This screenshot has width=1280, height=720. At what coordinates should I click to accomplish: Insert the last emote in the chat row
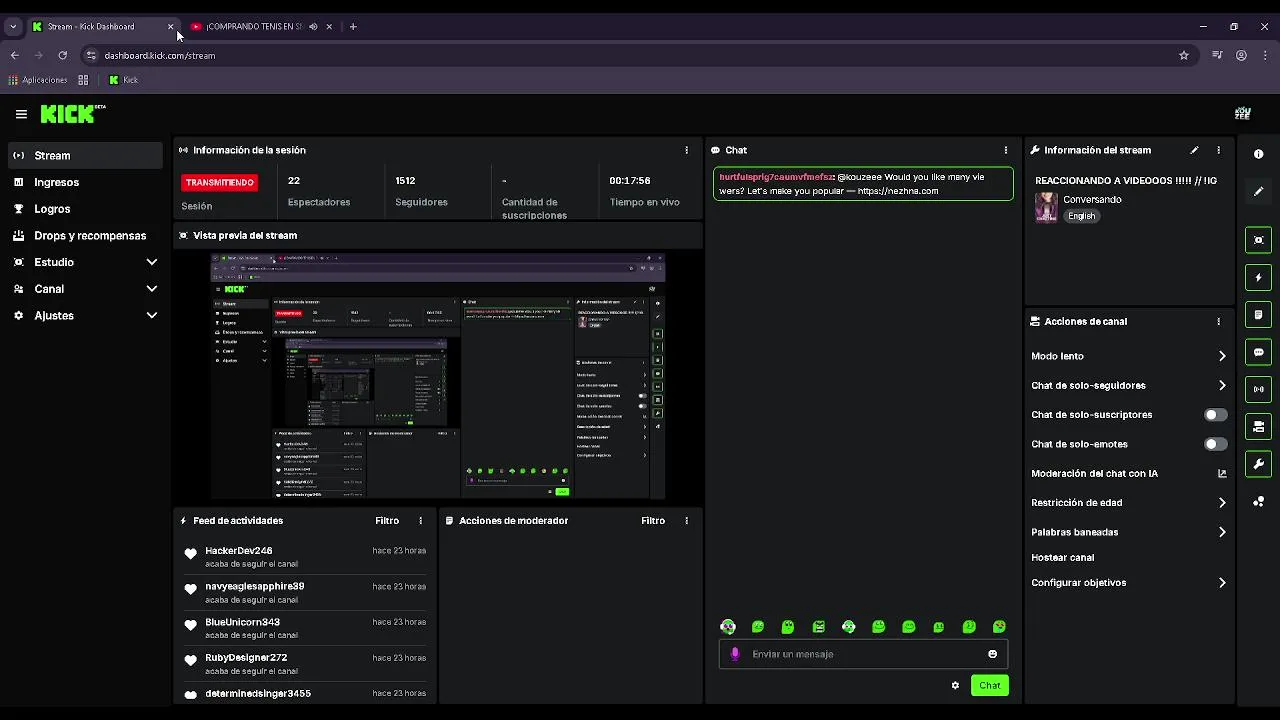[999, 627]
